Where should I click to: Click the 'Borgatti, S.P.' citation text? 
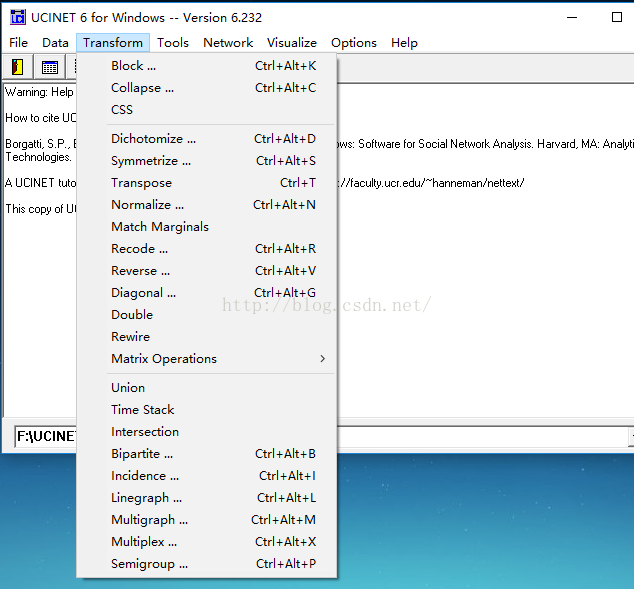click(40, 144)
